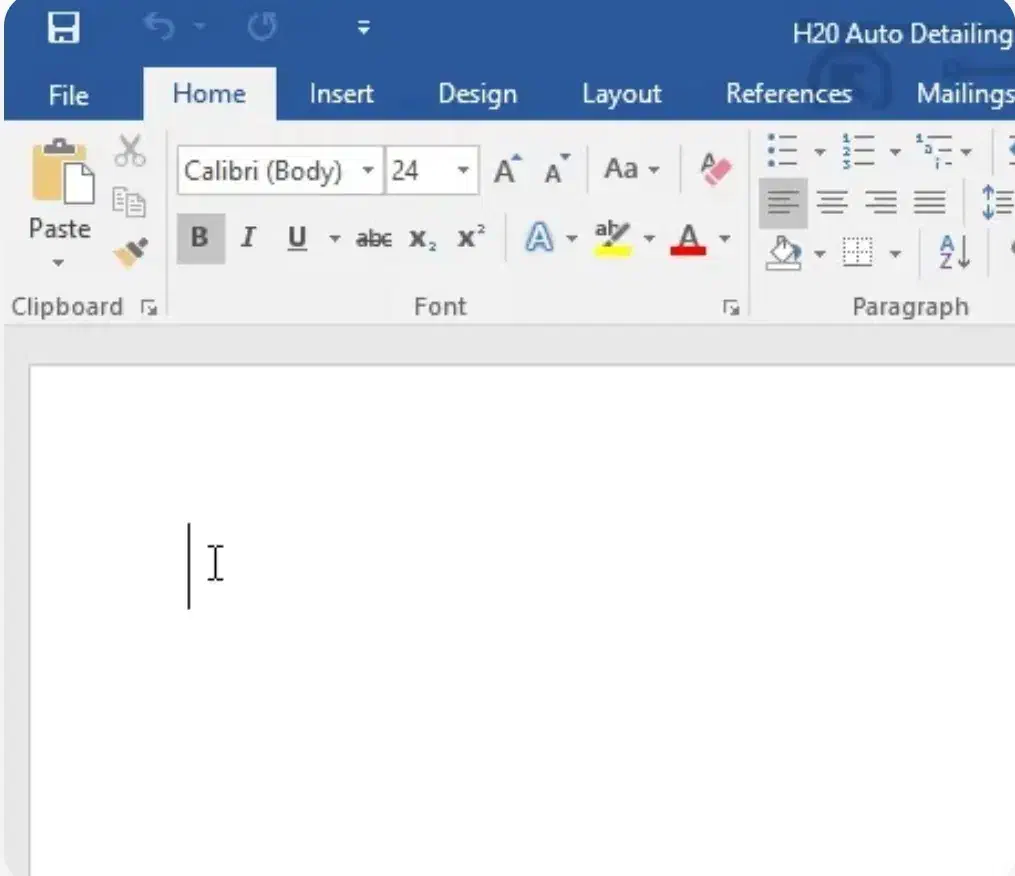Image resolution: width=1015 pixels, height=876 pixels.
Task: Click the Format Painter brush icon
Action: 130,252
